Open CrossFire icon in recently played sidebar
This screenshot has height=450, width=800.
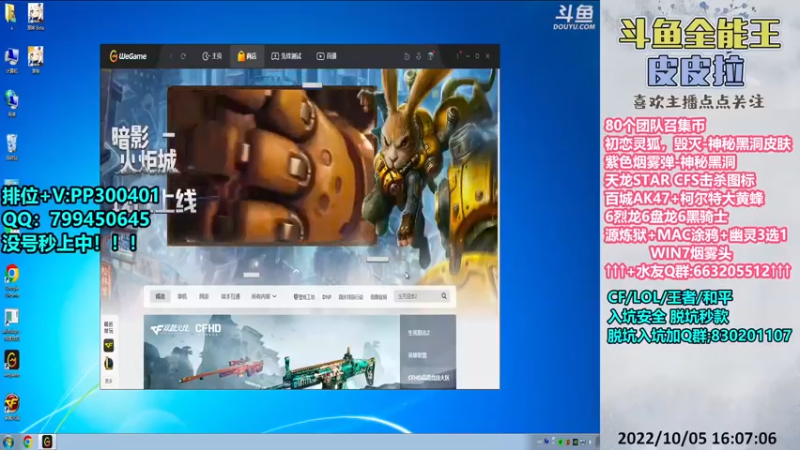point(109,346)
